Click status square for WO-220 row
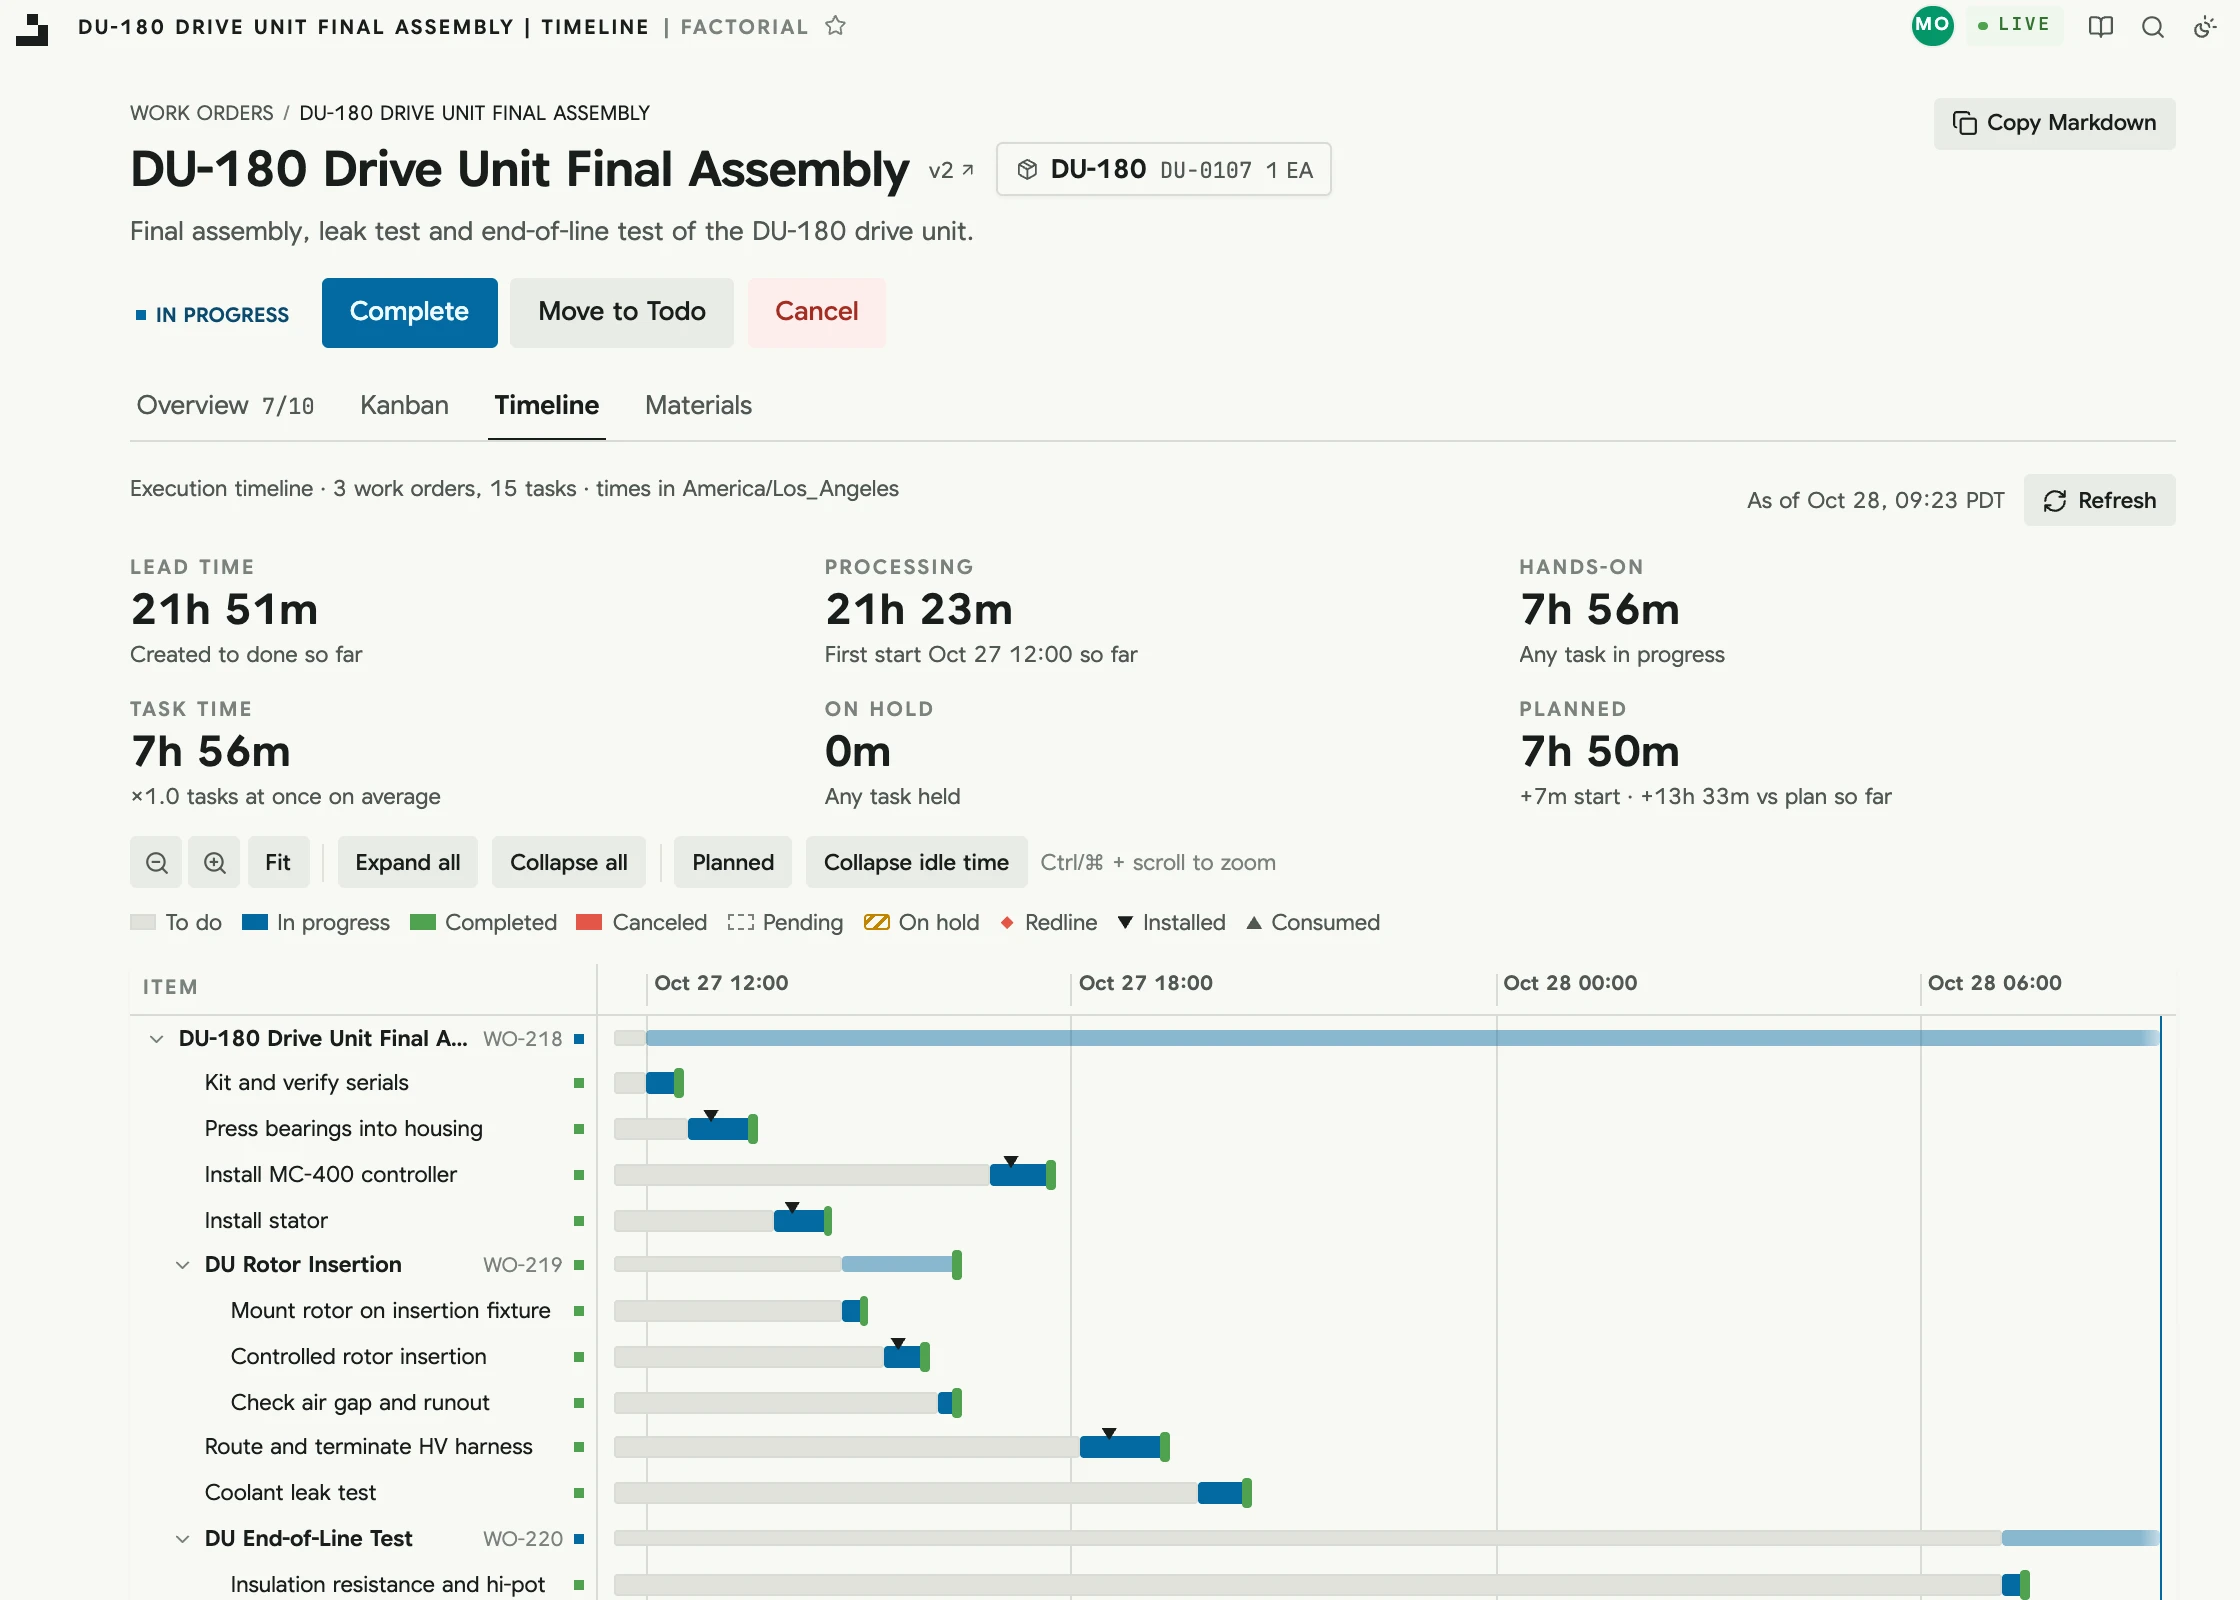Viewport: 2240px width, 1600px height. (579, 1539)
